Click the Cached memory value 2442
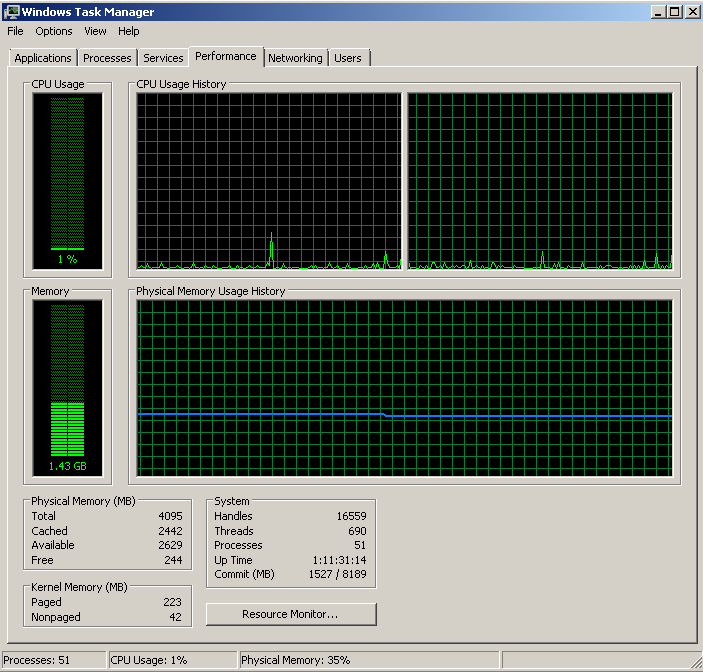703x672 pixels. pyautogui.click(x=170, y=531)
